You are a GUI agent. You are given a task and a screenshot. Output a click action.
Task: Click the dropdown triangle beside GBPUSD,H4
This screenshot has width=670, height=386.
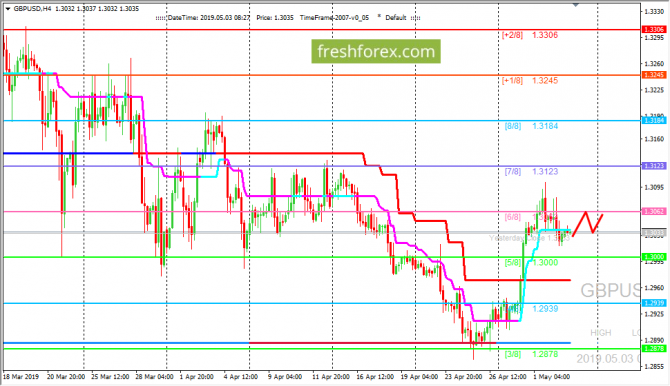[x=8, y=9]
